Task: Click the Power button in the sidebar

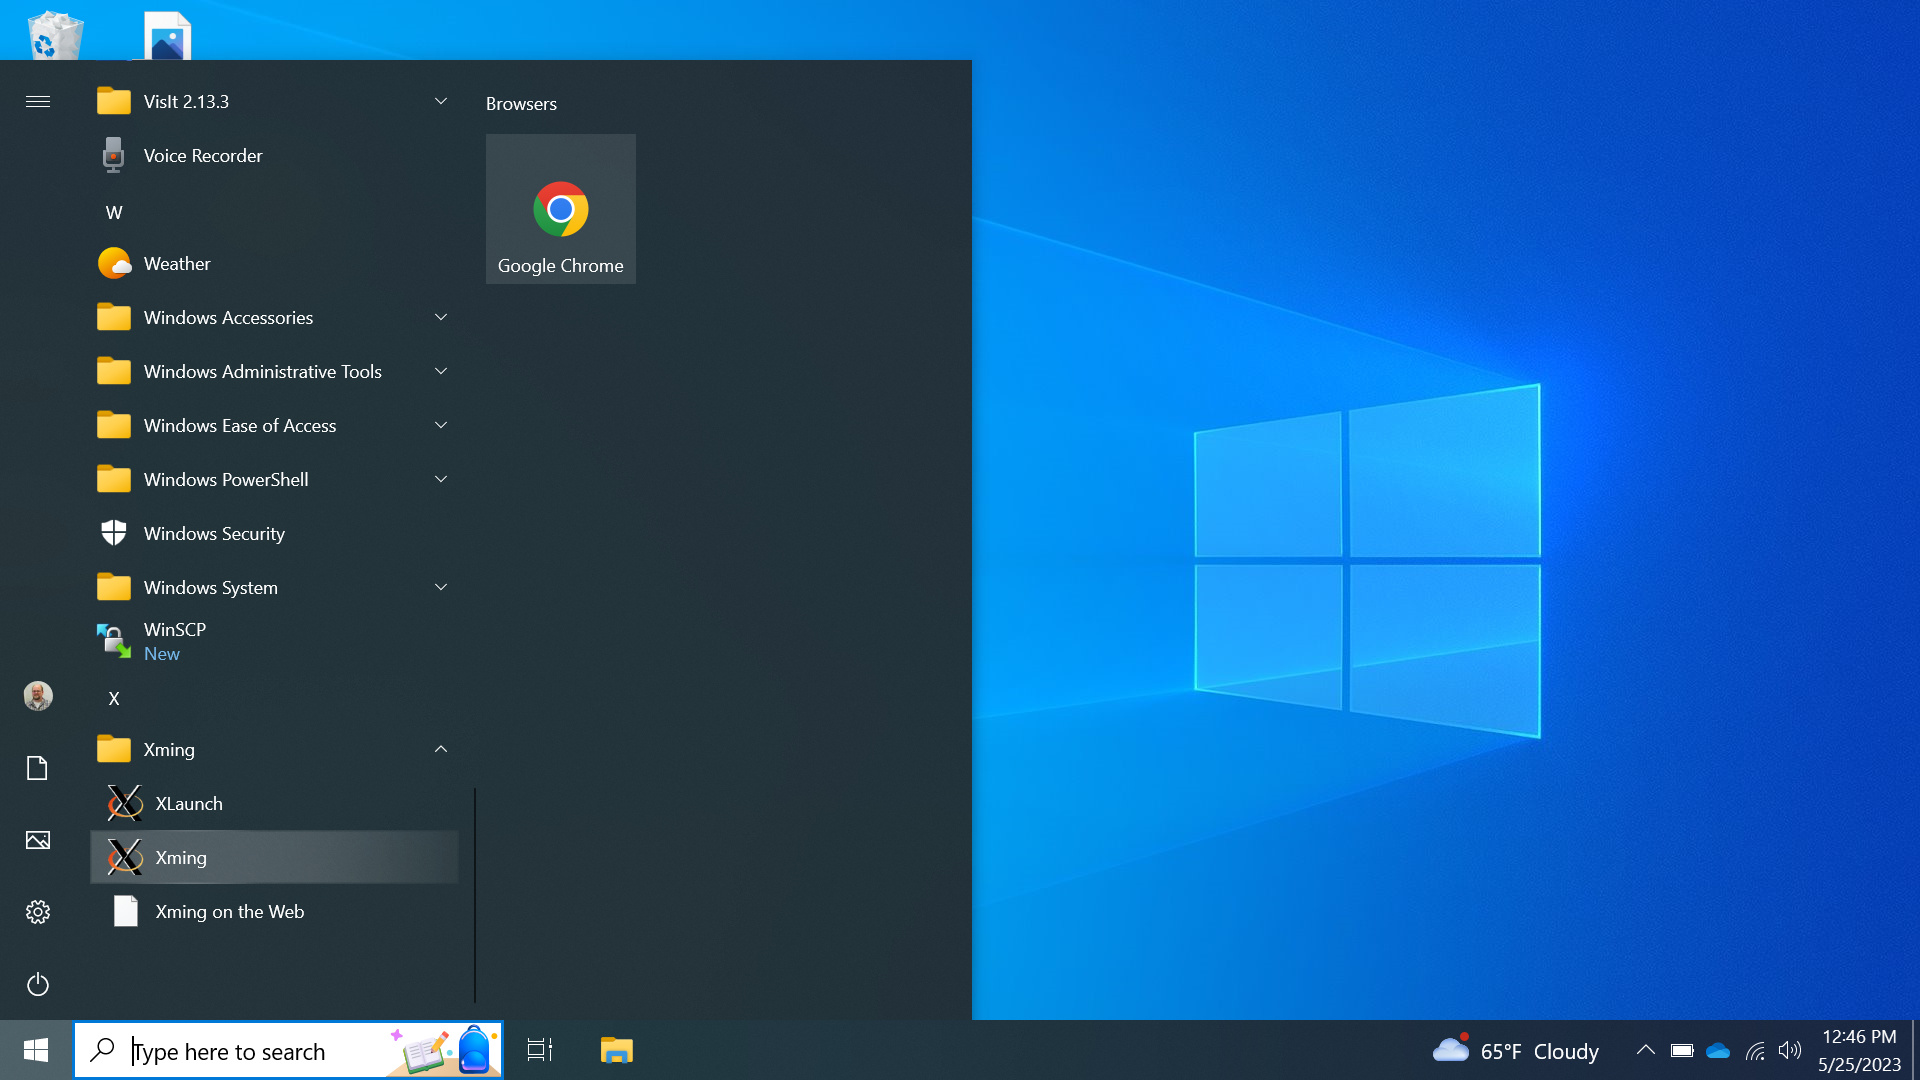Action: [38, 984]
